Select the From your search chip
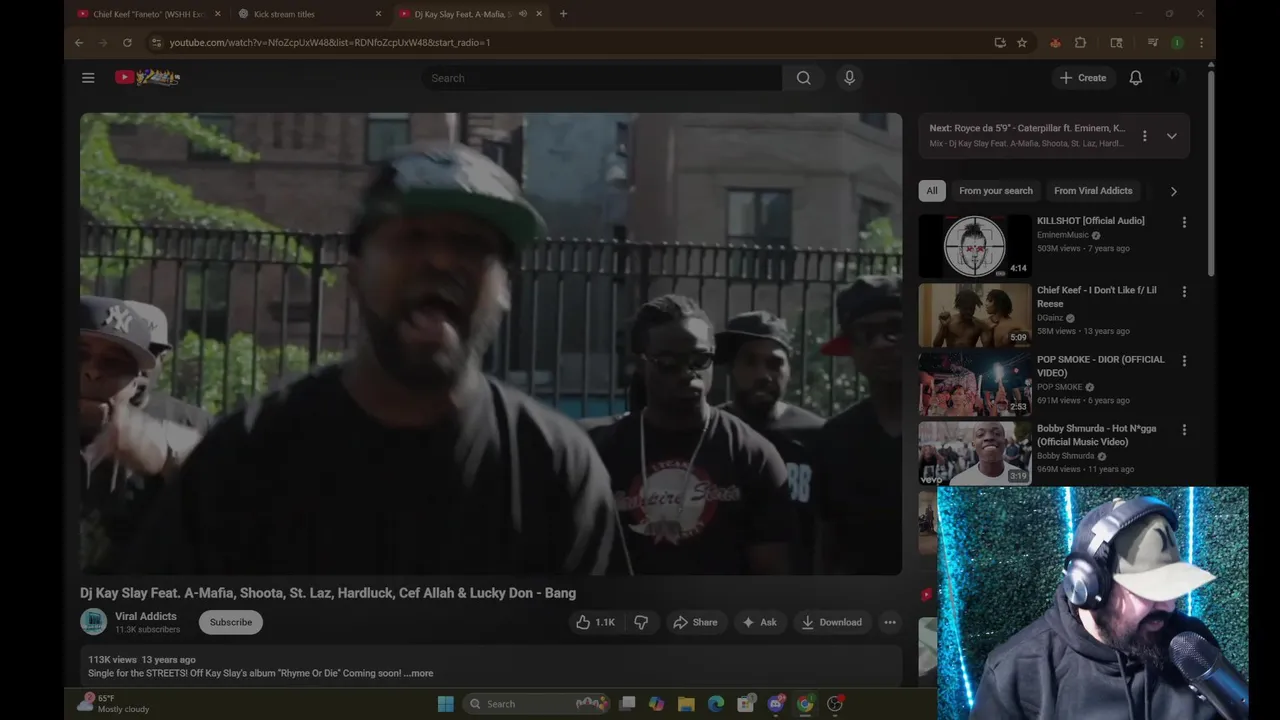Viewport: 1280px width, 720px height. pos(996,191)
